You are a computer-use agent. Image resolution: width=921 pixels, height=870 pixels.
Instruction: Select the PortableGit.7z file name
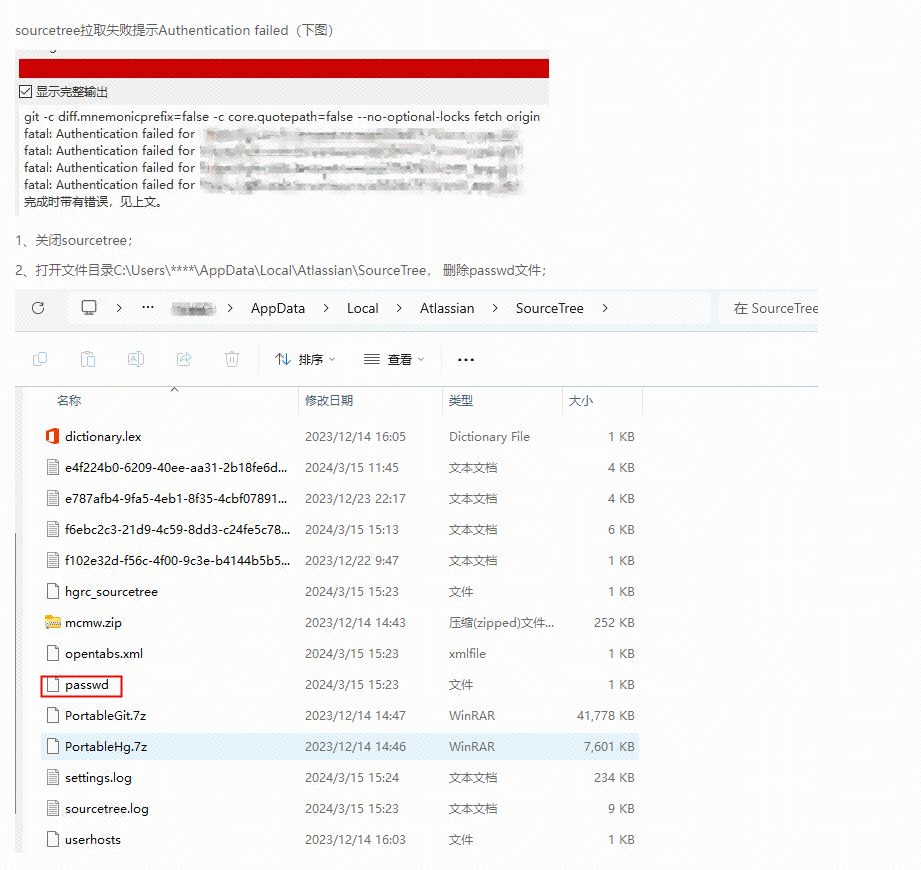point(106,716)
